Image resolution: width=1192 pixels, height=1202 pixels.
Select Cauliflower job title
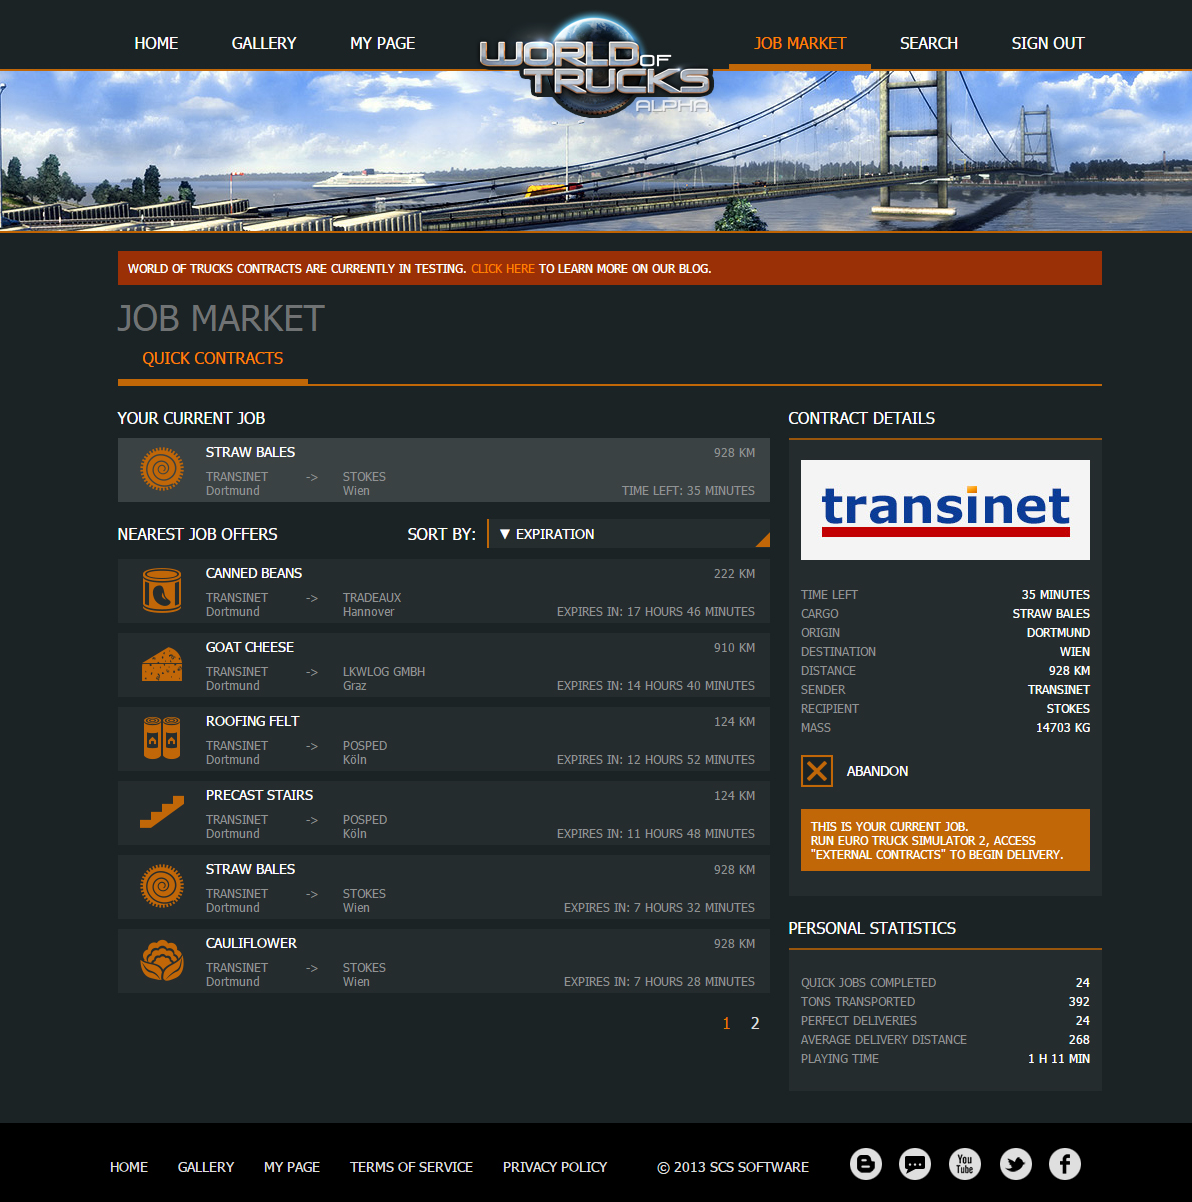point(251,943)
